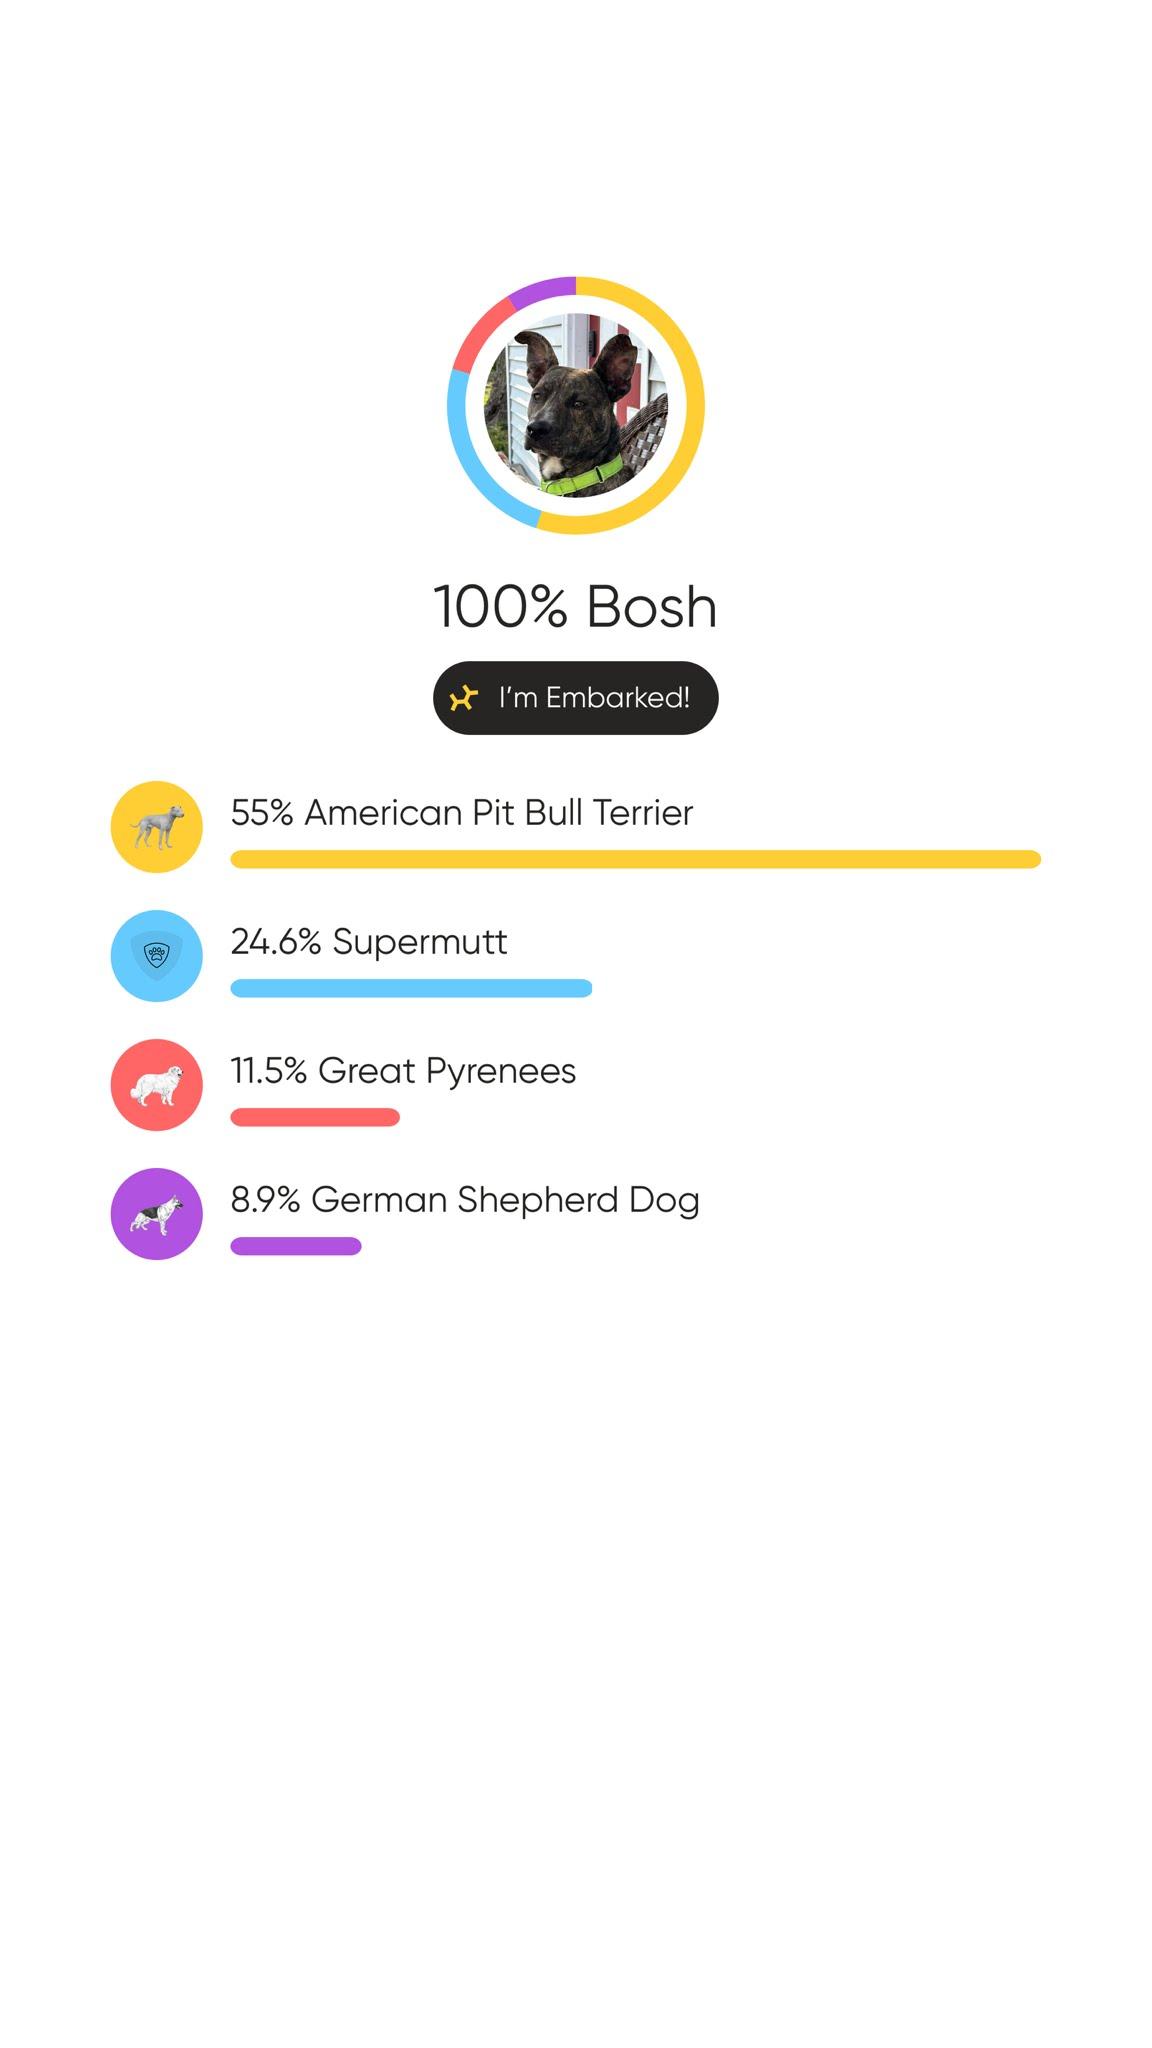Click the red Great Pyrenees percentage bar
1152x2048 pixels.
(315, 1117)
